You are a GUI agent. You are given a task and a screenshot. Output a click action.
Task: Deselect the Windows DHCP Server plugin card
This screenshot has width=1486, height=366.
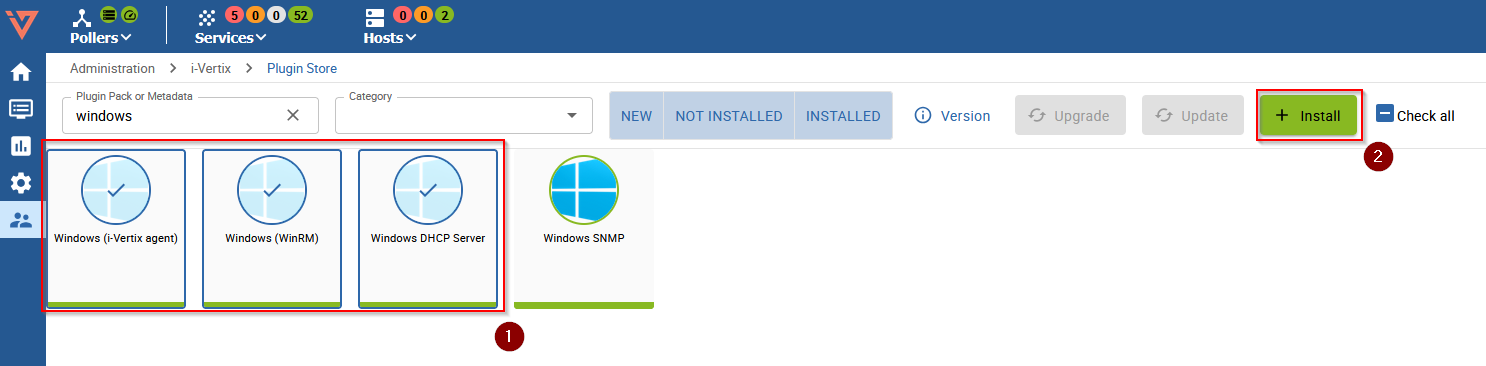tap(428, 229)
